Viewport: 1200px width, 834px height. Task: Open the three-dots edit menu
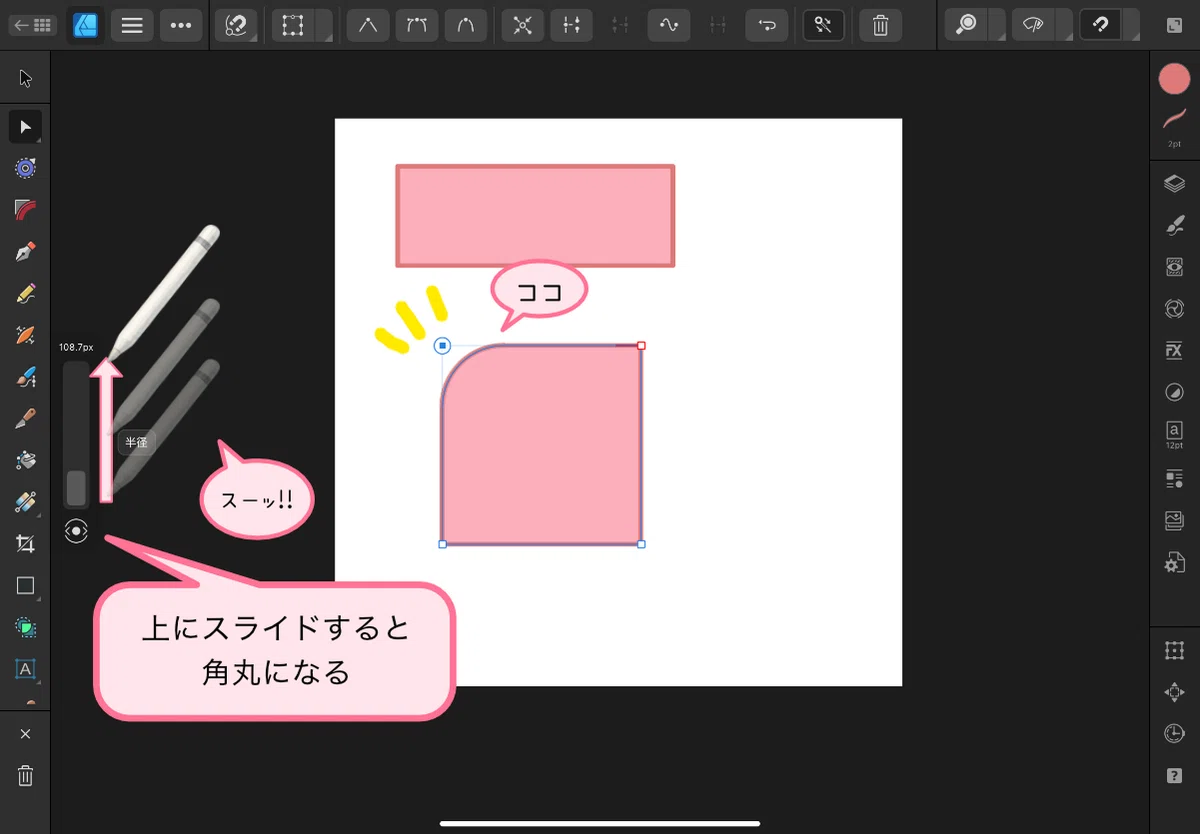tap(181, 26)
